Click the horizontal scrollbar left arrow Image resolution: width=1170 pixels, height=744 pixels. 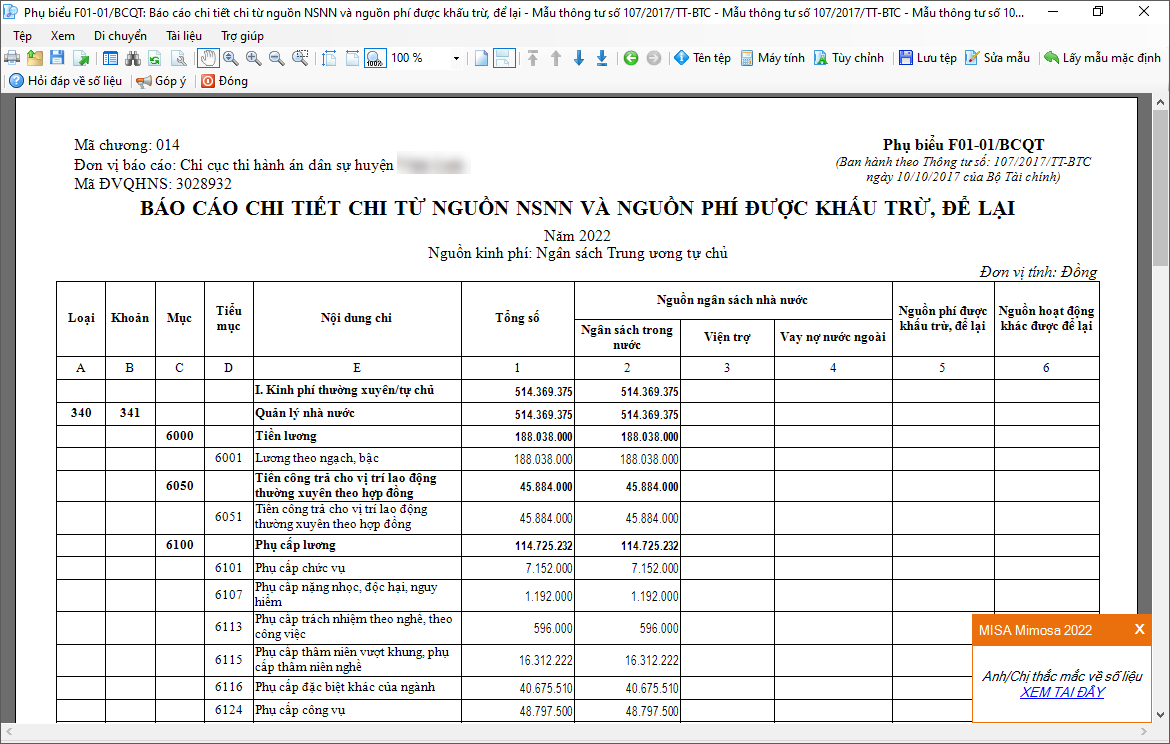pyautogui.click(x=9, y=731)
